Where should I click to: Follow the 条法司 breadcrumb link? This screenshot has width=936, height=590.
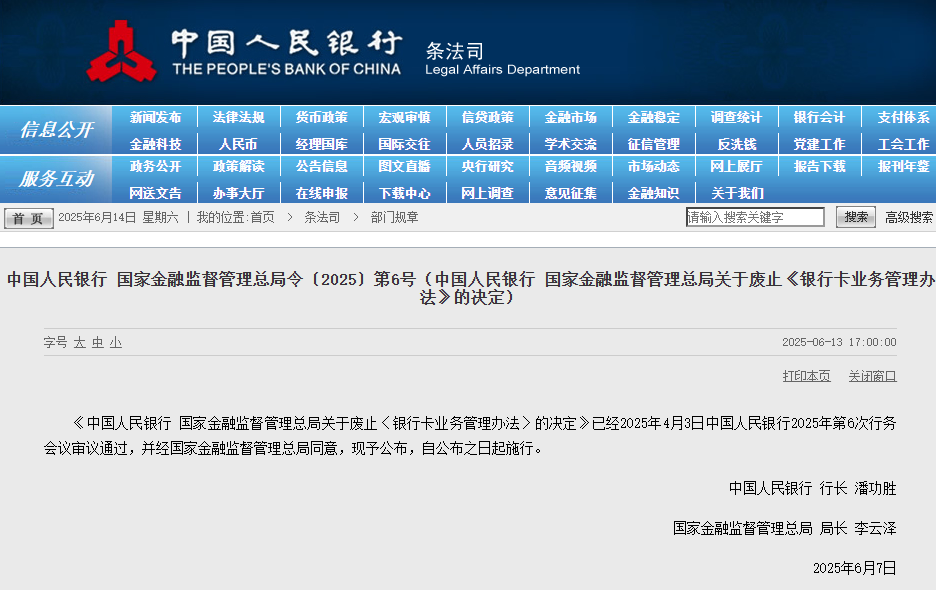click(x=322, y=217)
